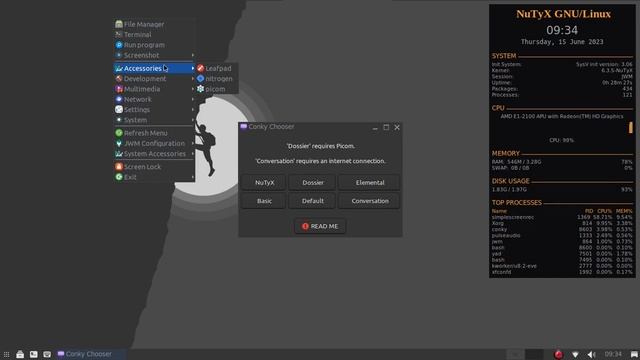Click the Conky Chooser title bar icon
Viewport: 640px width, 360px height.
[x=244, y=127]
